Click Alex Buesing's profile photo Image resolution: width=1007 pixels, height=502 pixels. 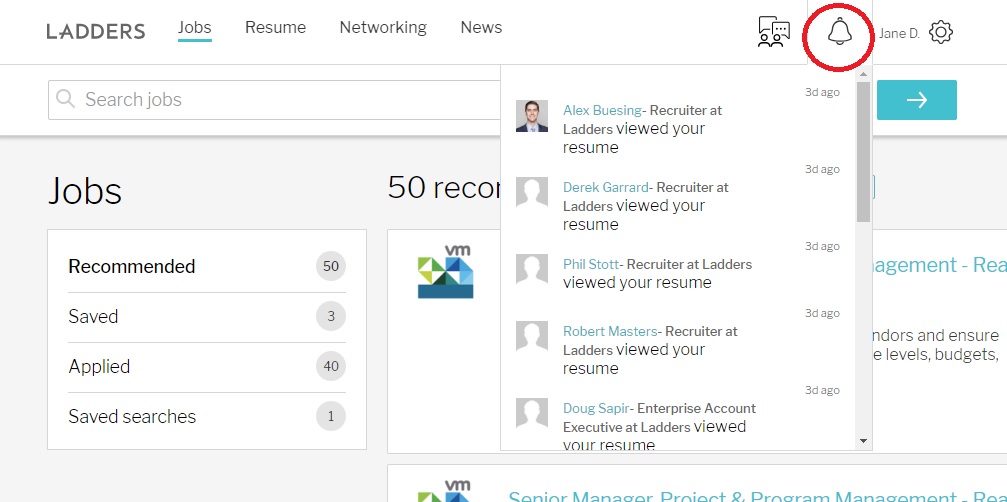pyautogui.click(x=532, y=116)
